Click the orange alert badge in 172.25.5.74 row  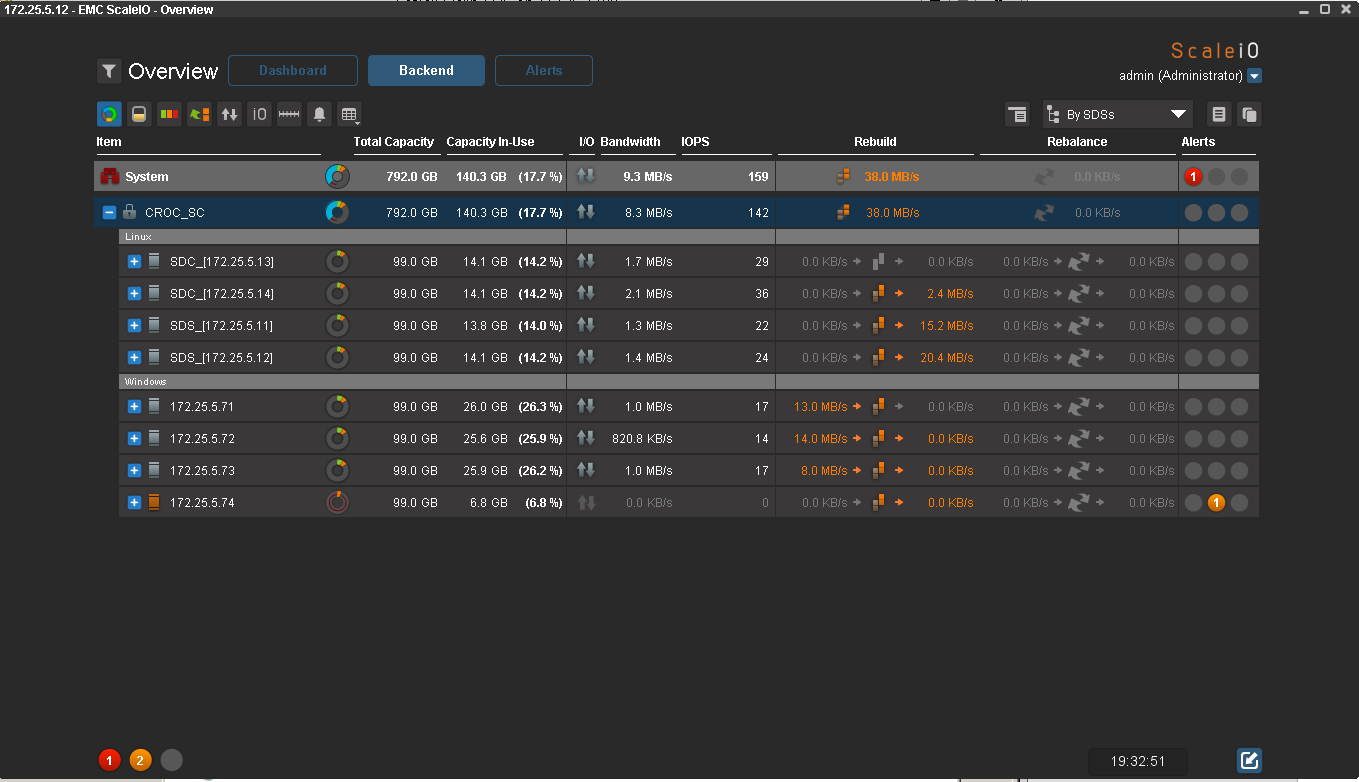(x=1216, y=503)
